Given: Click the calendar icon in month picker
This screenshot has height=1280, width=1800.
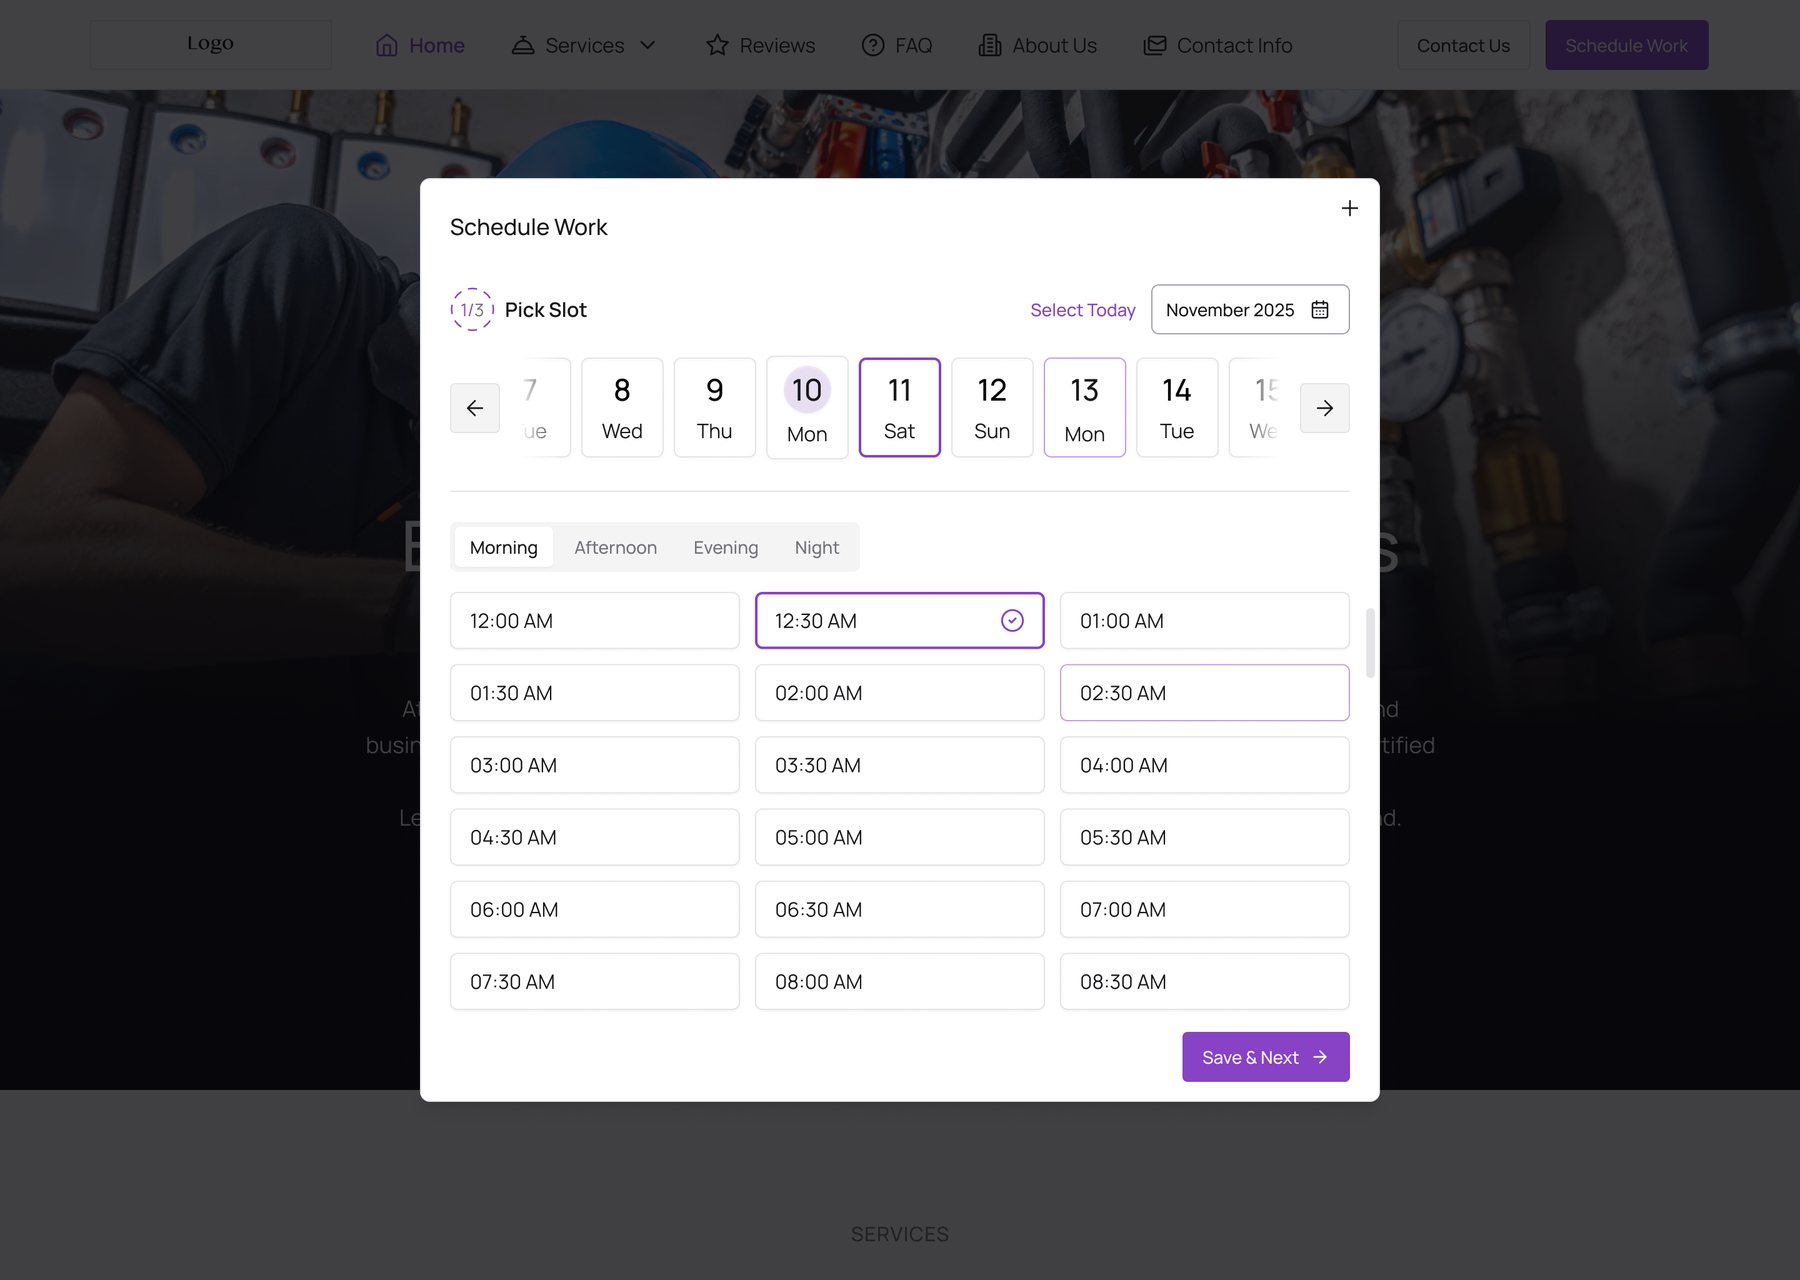Looking at the screenshot, I should [x=1320, y=310].
